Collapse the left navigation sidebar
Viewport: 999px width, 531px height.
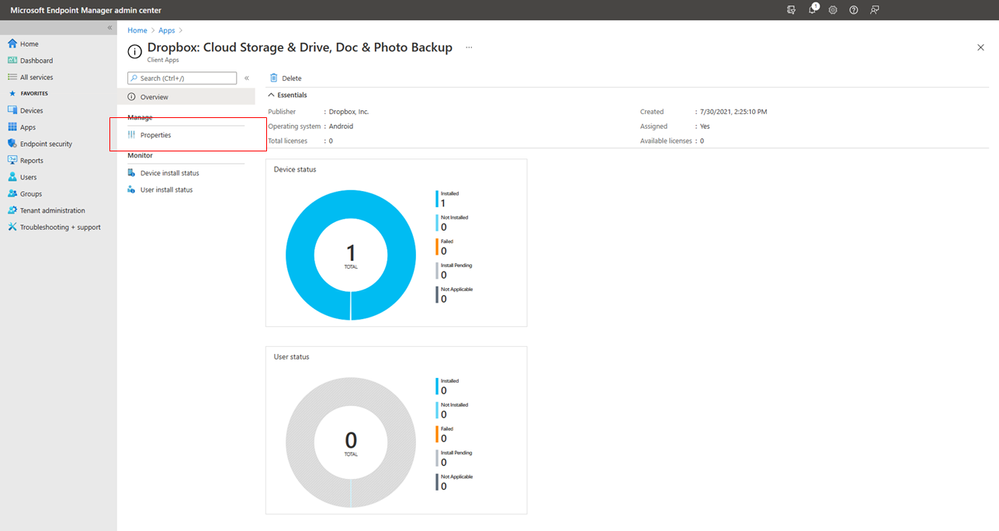110,27
